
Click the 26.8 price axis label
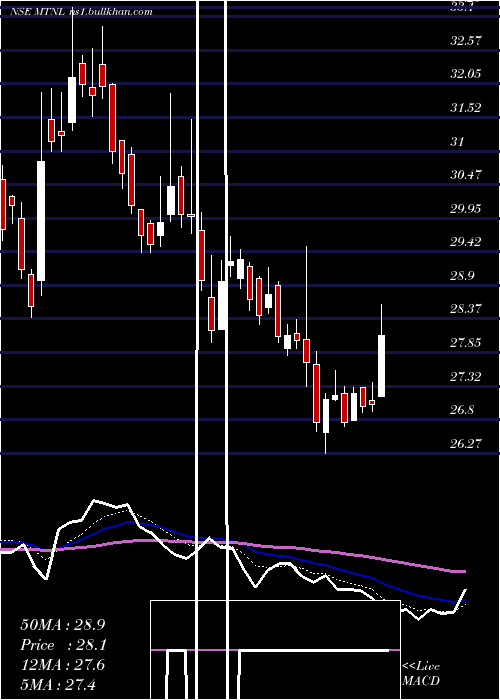click(462, 410)
